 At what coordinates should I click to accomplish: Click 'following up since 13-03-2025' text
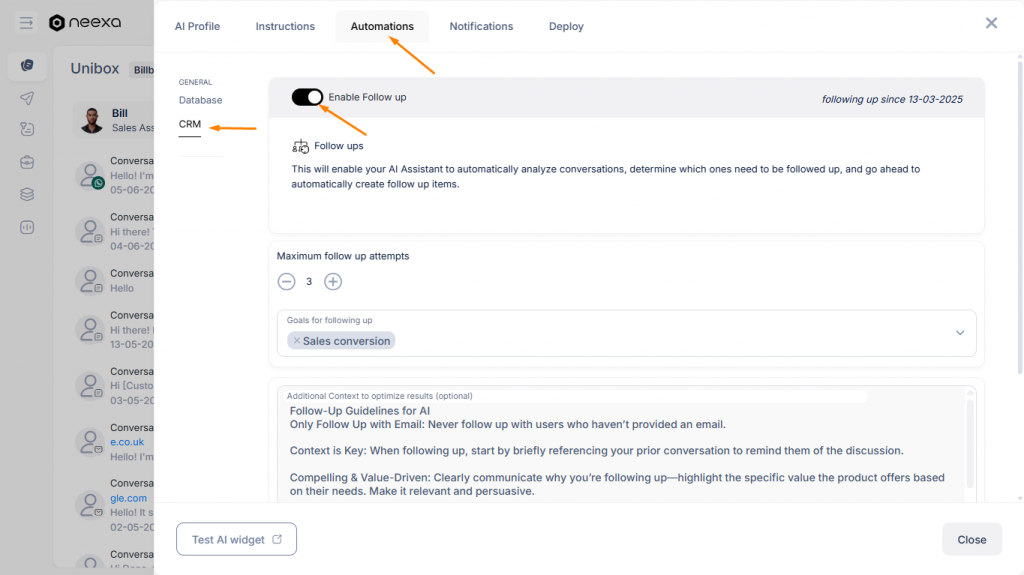click(x=892, y=99)
